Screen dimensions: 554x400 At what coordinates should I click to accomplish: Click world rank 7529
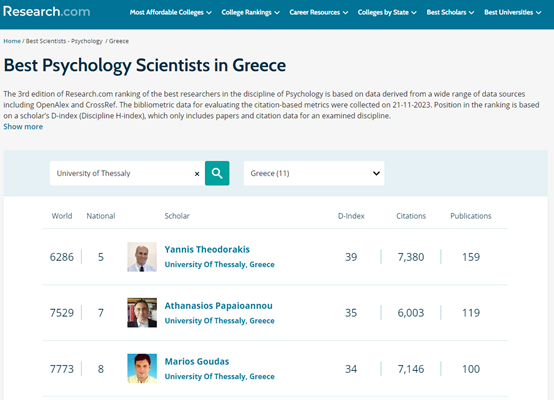click(x=62, y=313)
